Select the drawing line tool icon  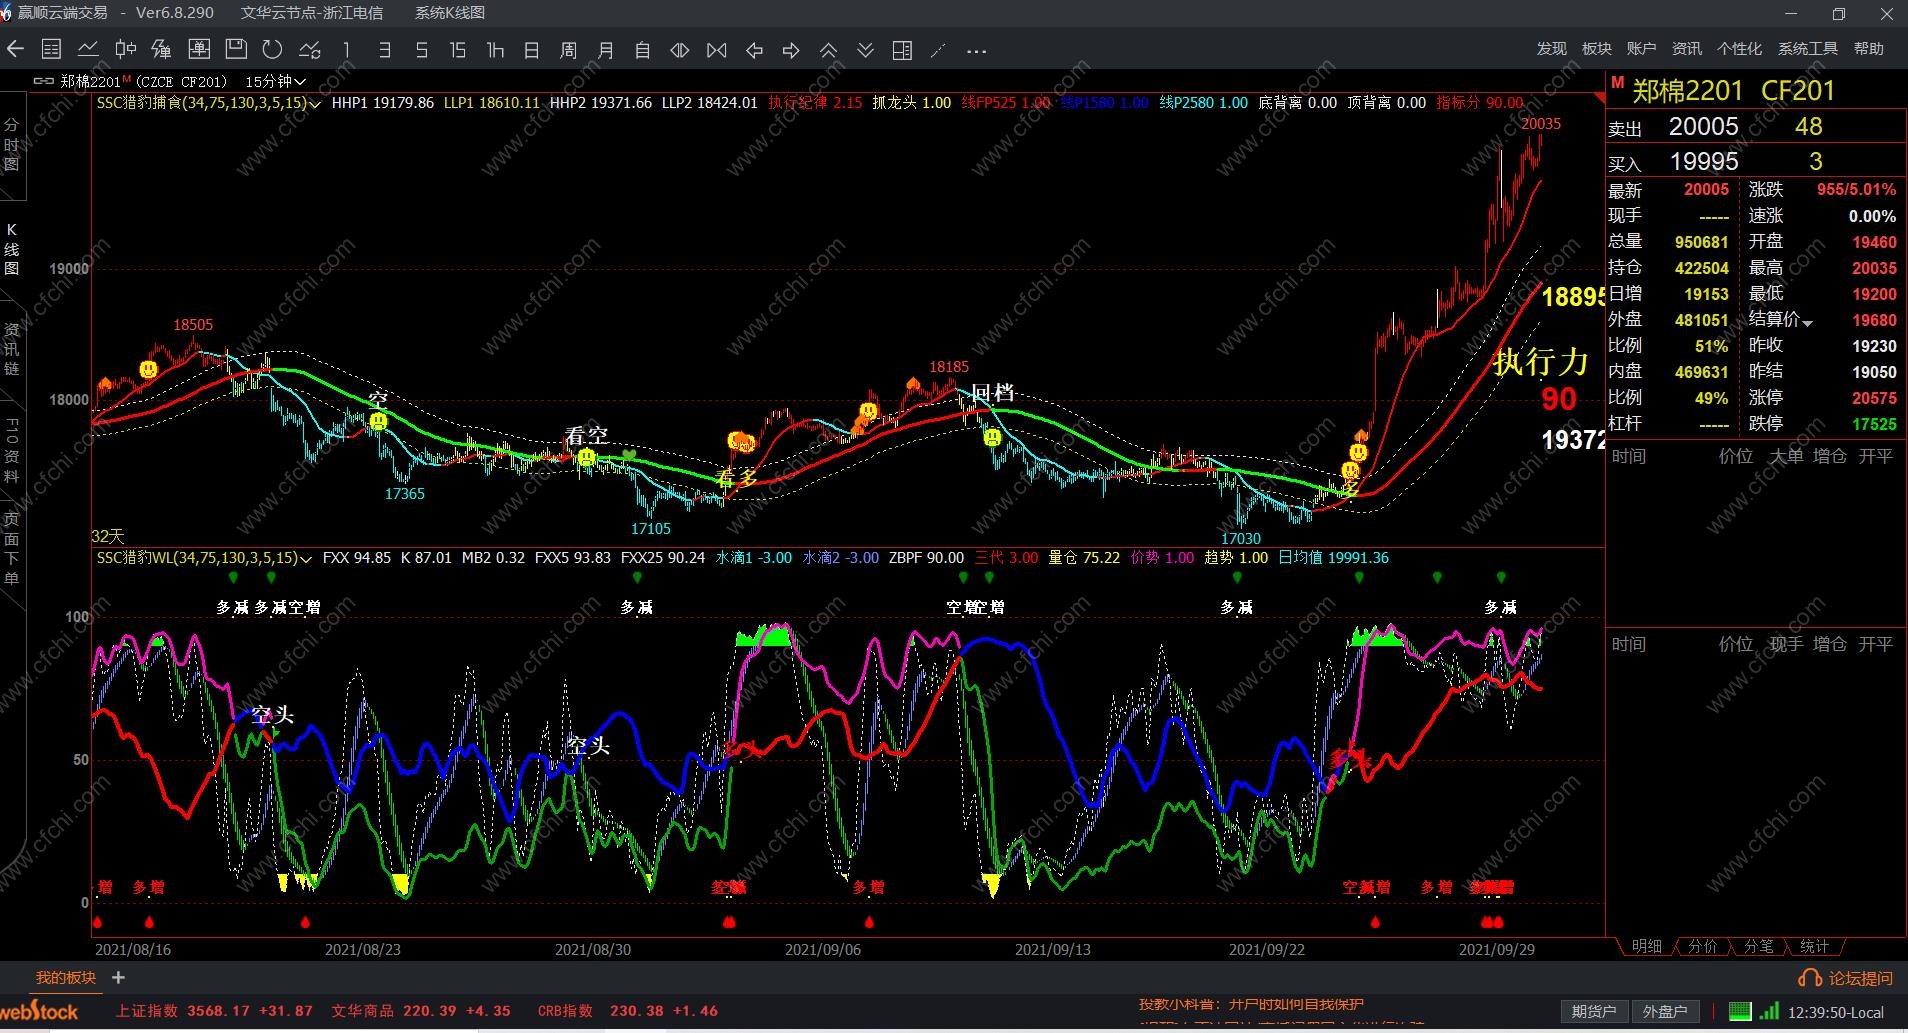(x=938, y=50)
